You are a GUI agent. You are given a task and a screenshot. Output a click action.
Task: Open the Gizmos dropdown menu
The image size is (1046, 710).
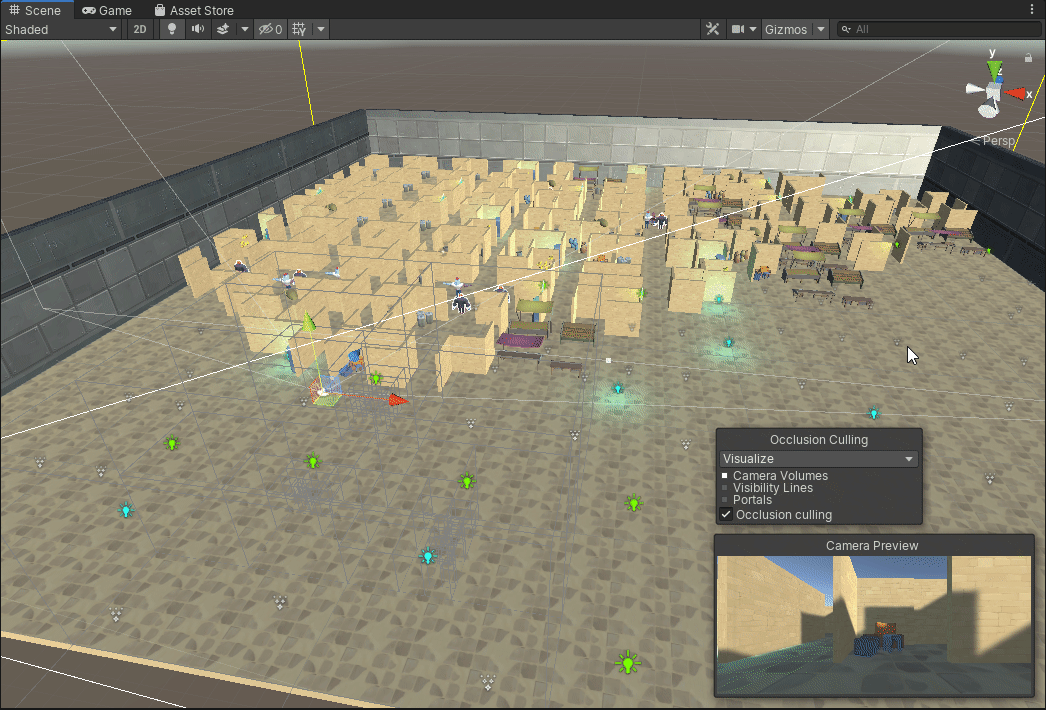pyautogui.click(x=793, y=29)
